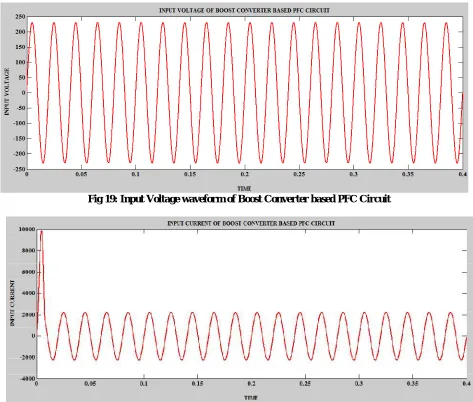Click the INPUT CURRENT y-axis label

(12, 303)
